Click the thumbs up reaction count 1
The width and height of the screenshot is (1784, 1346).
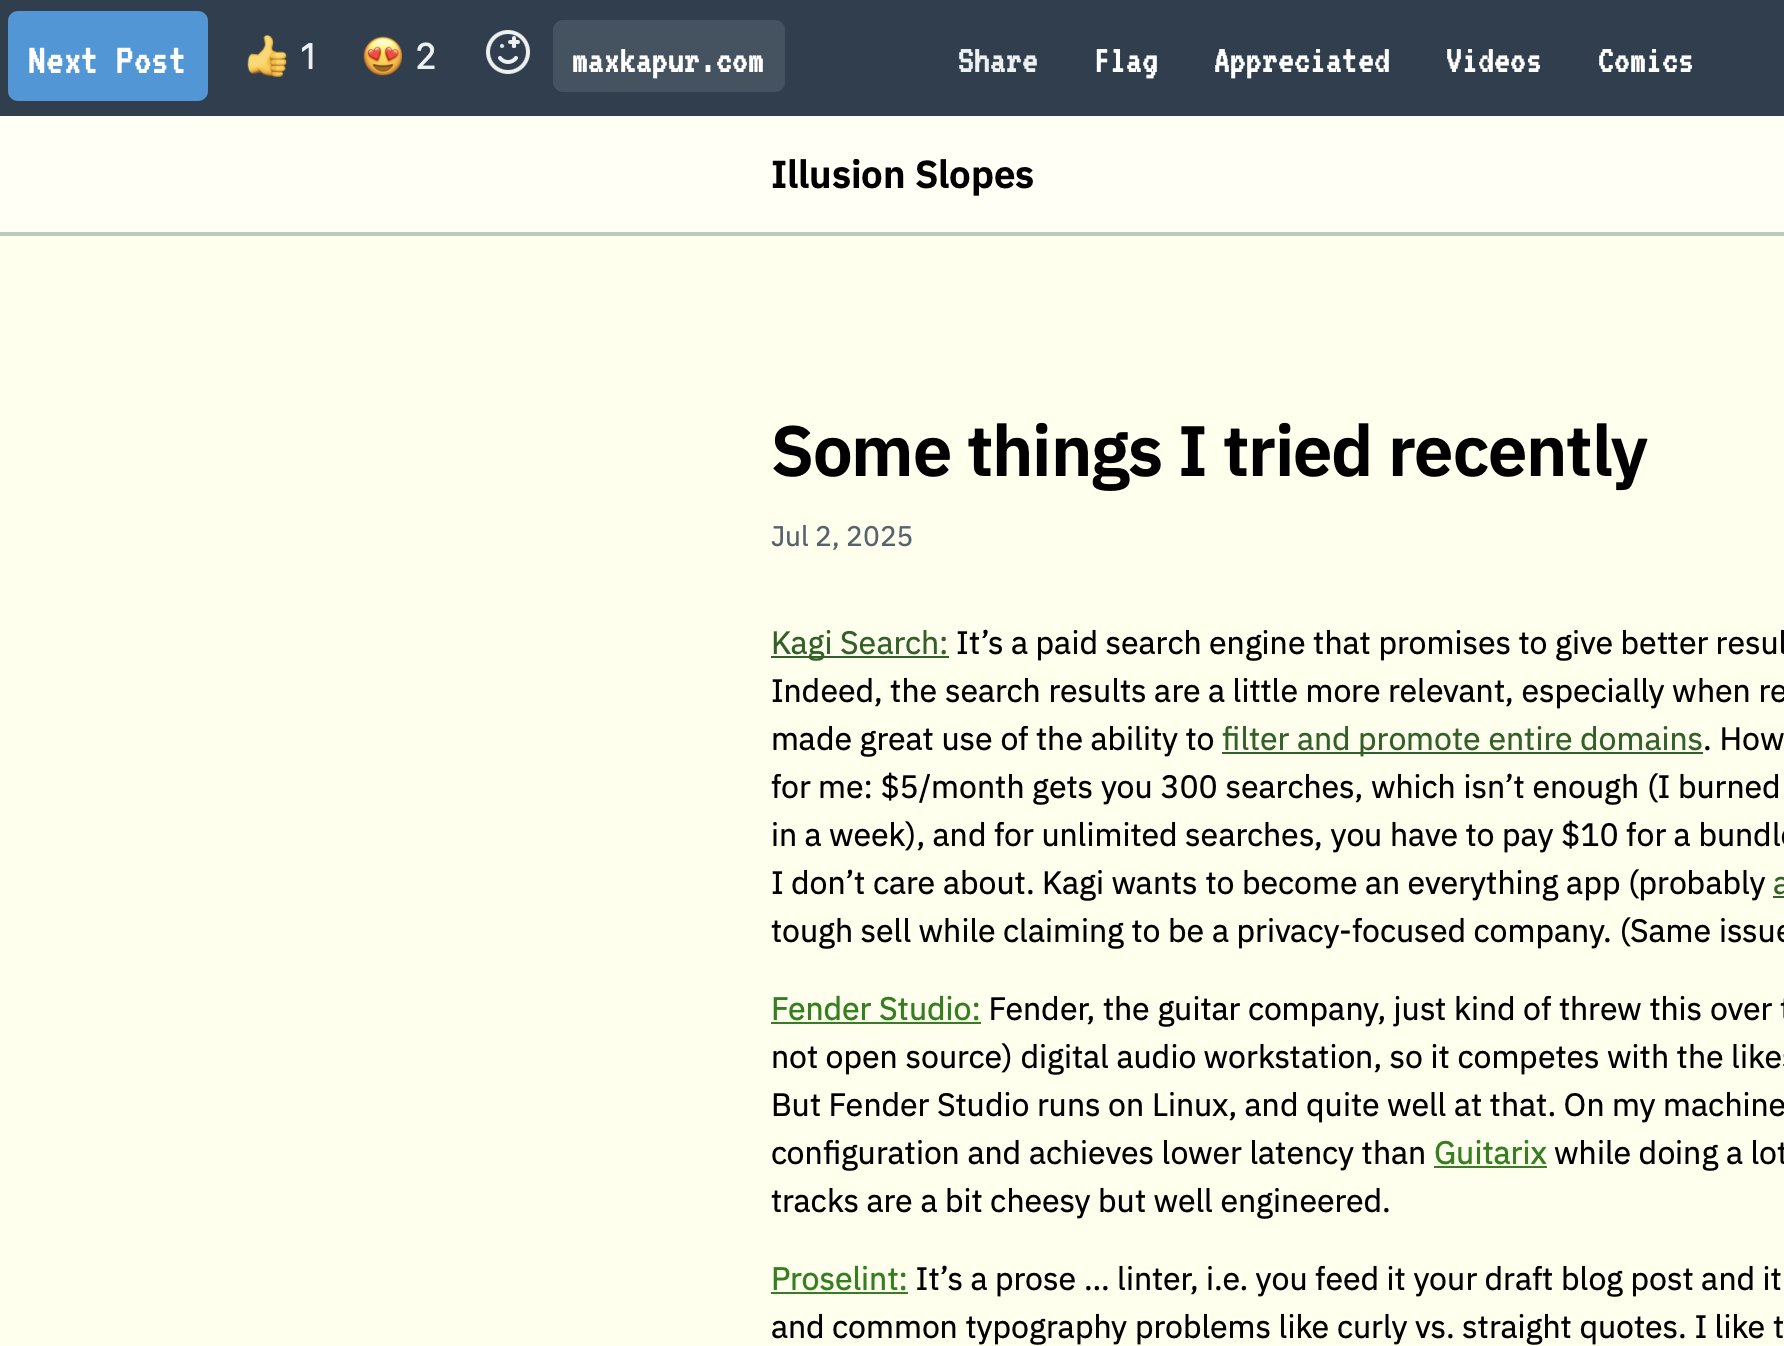click(308, 57)
